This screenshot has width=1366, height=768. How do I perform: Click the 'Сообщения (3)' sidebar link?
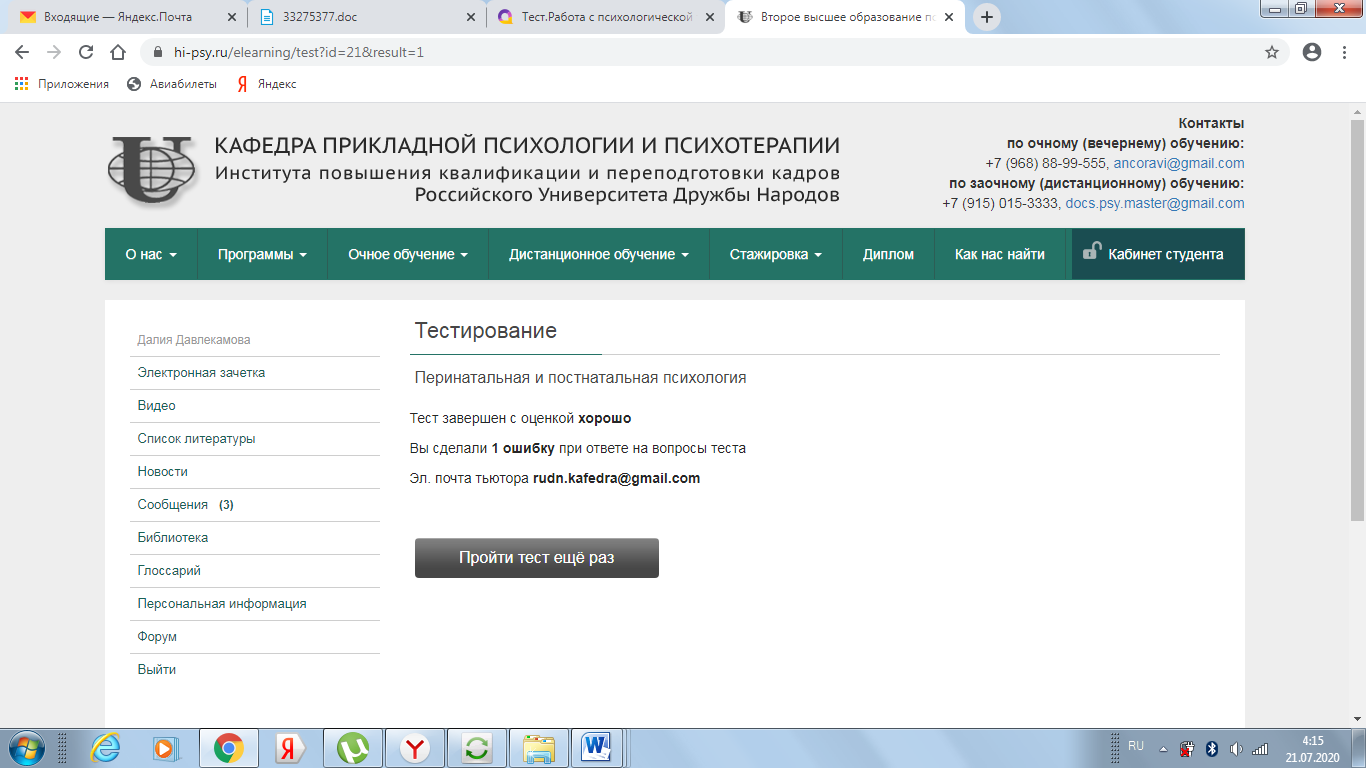185,505
